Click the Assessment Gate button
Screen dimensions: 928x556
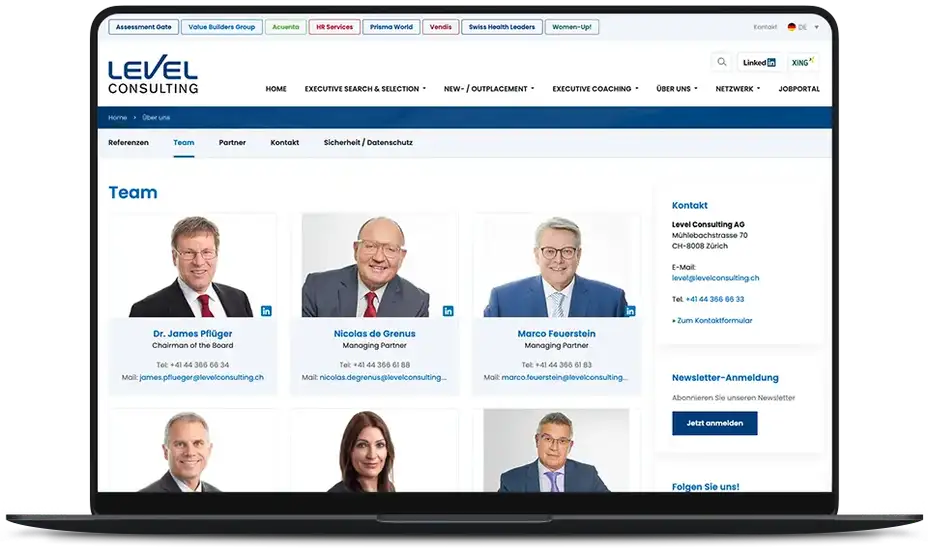click(x=144, y=27)
